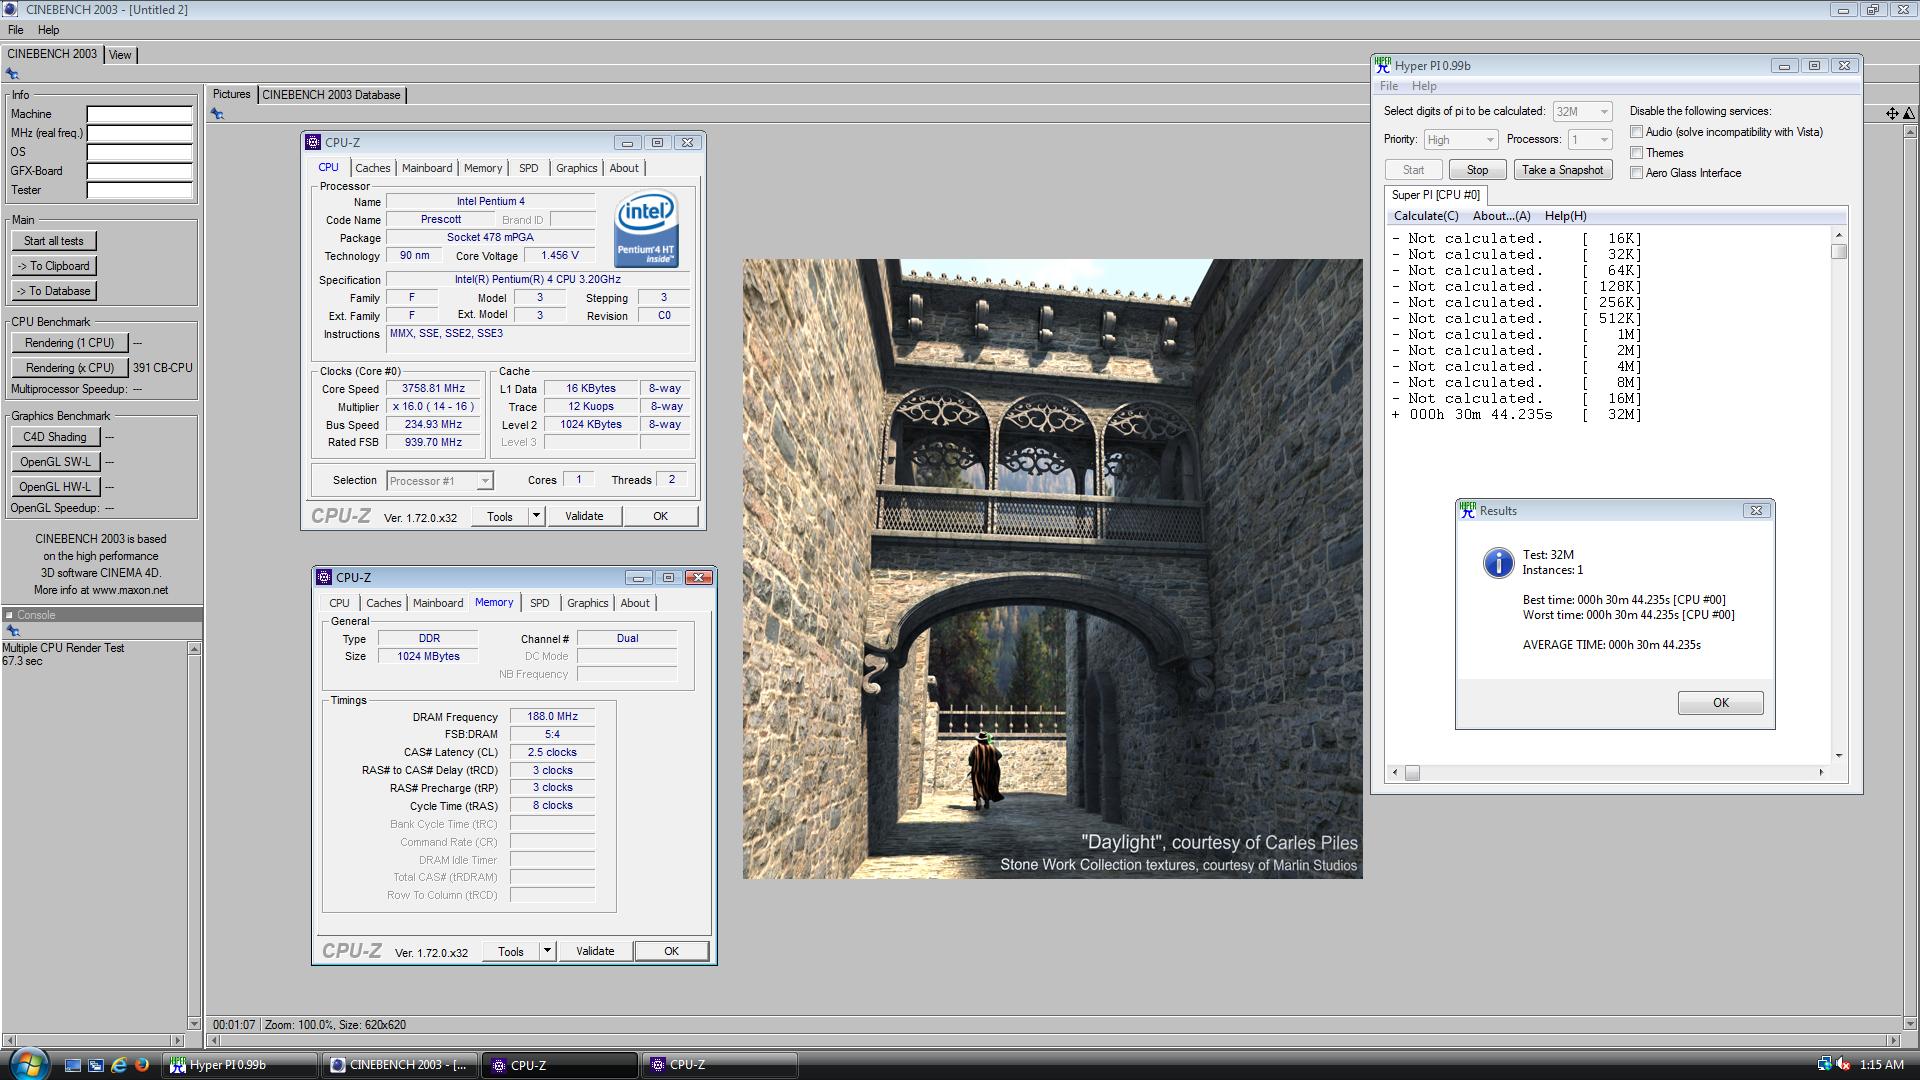1920x1080 pixels.
Task: Launch Internet Explorer from quick launch
Action: click(x=119, y=1065)
